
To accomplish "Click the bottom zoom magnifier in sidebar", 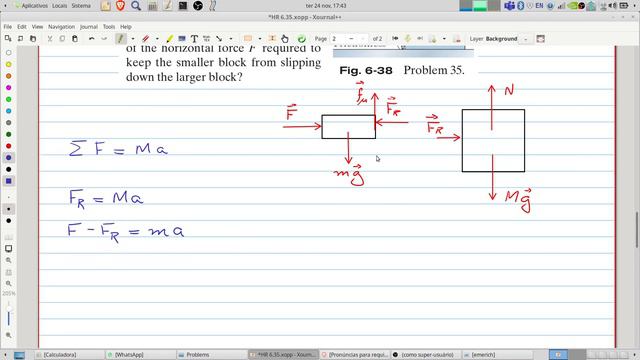I will tap(9, 335).
